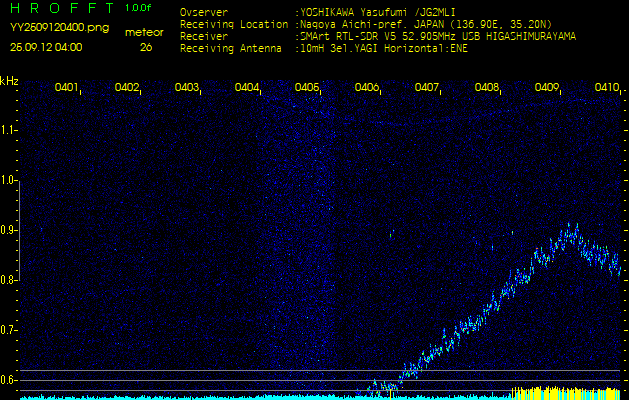This screenshot has height=400, width=629.
Task: Click the 0401 time marker
Action: [67, 88]
